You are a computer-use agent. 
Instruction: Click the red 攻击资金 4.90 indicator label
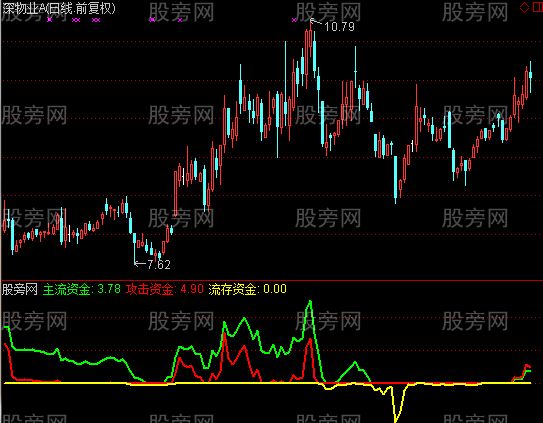(x=164, y=289)
